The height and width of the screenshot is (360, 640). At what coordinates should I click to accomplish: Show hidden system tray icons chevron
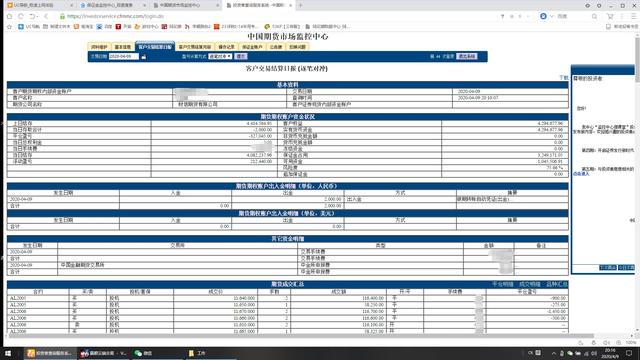click(554, 353)
